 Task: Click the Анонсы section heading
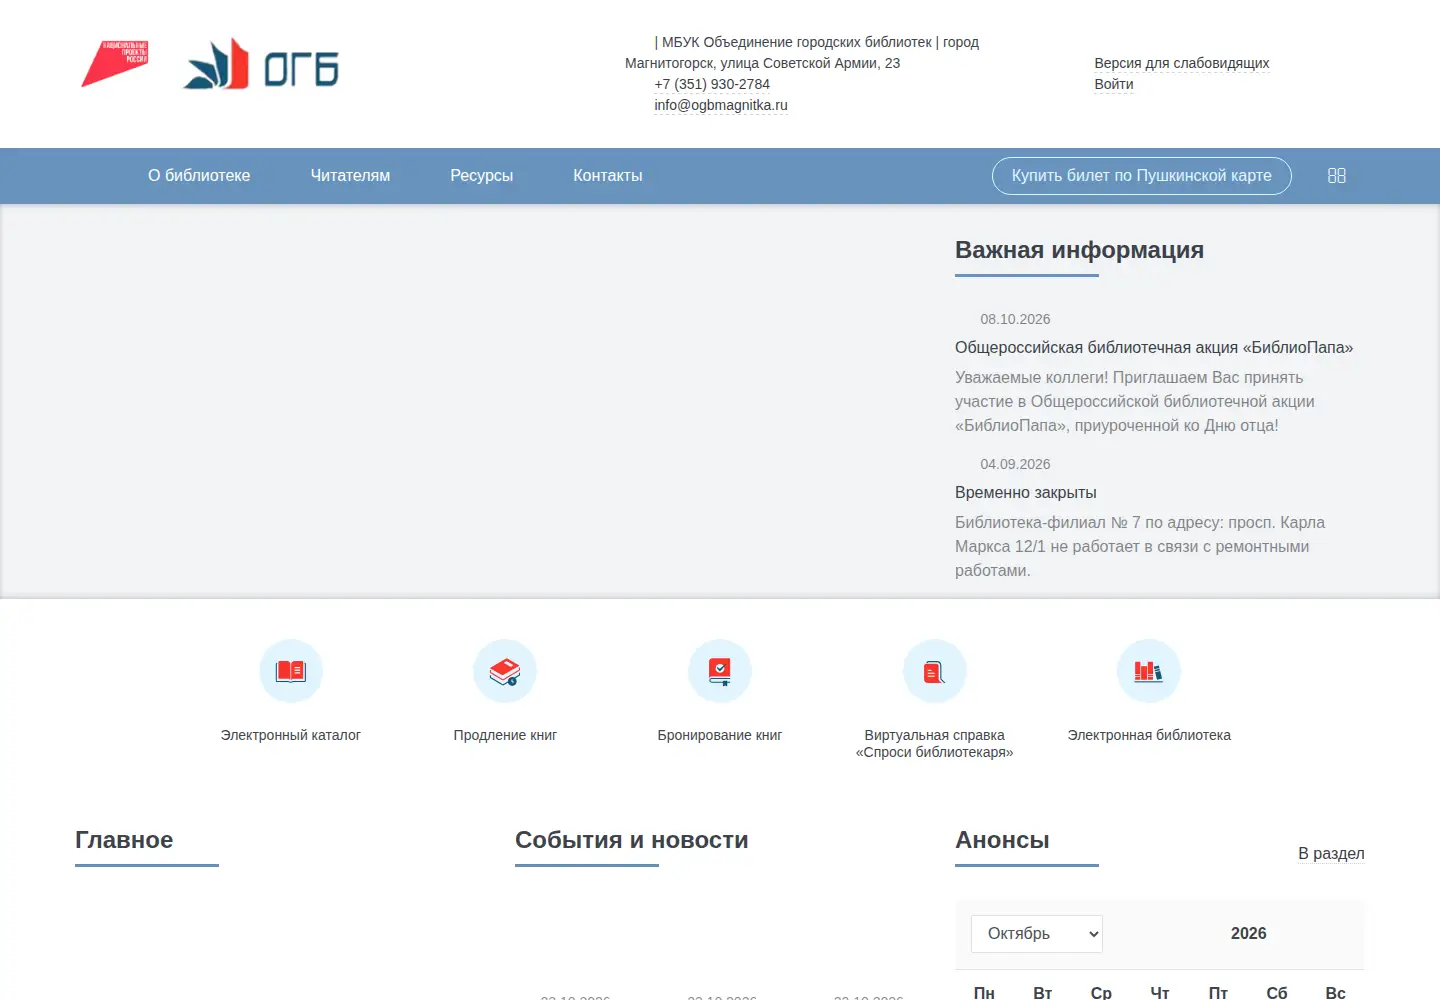1002,840
